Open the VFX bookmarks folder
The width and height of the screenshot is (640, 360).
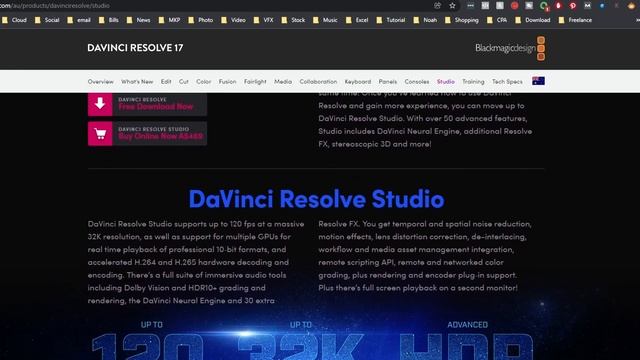[x=263, y=20]
